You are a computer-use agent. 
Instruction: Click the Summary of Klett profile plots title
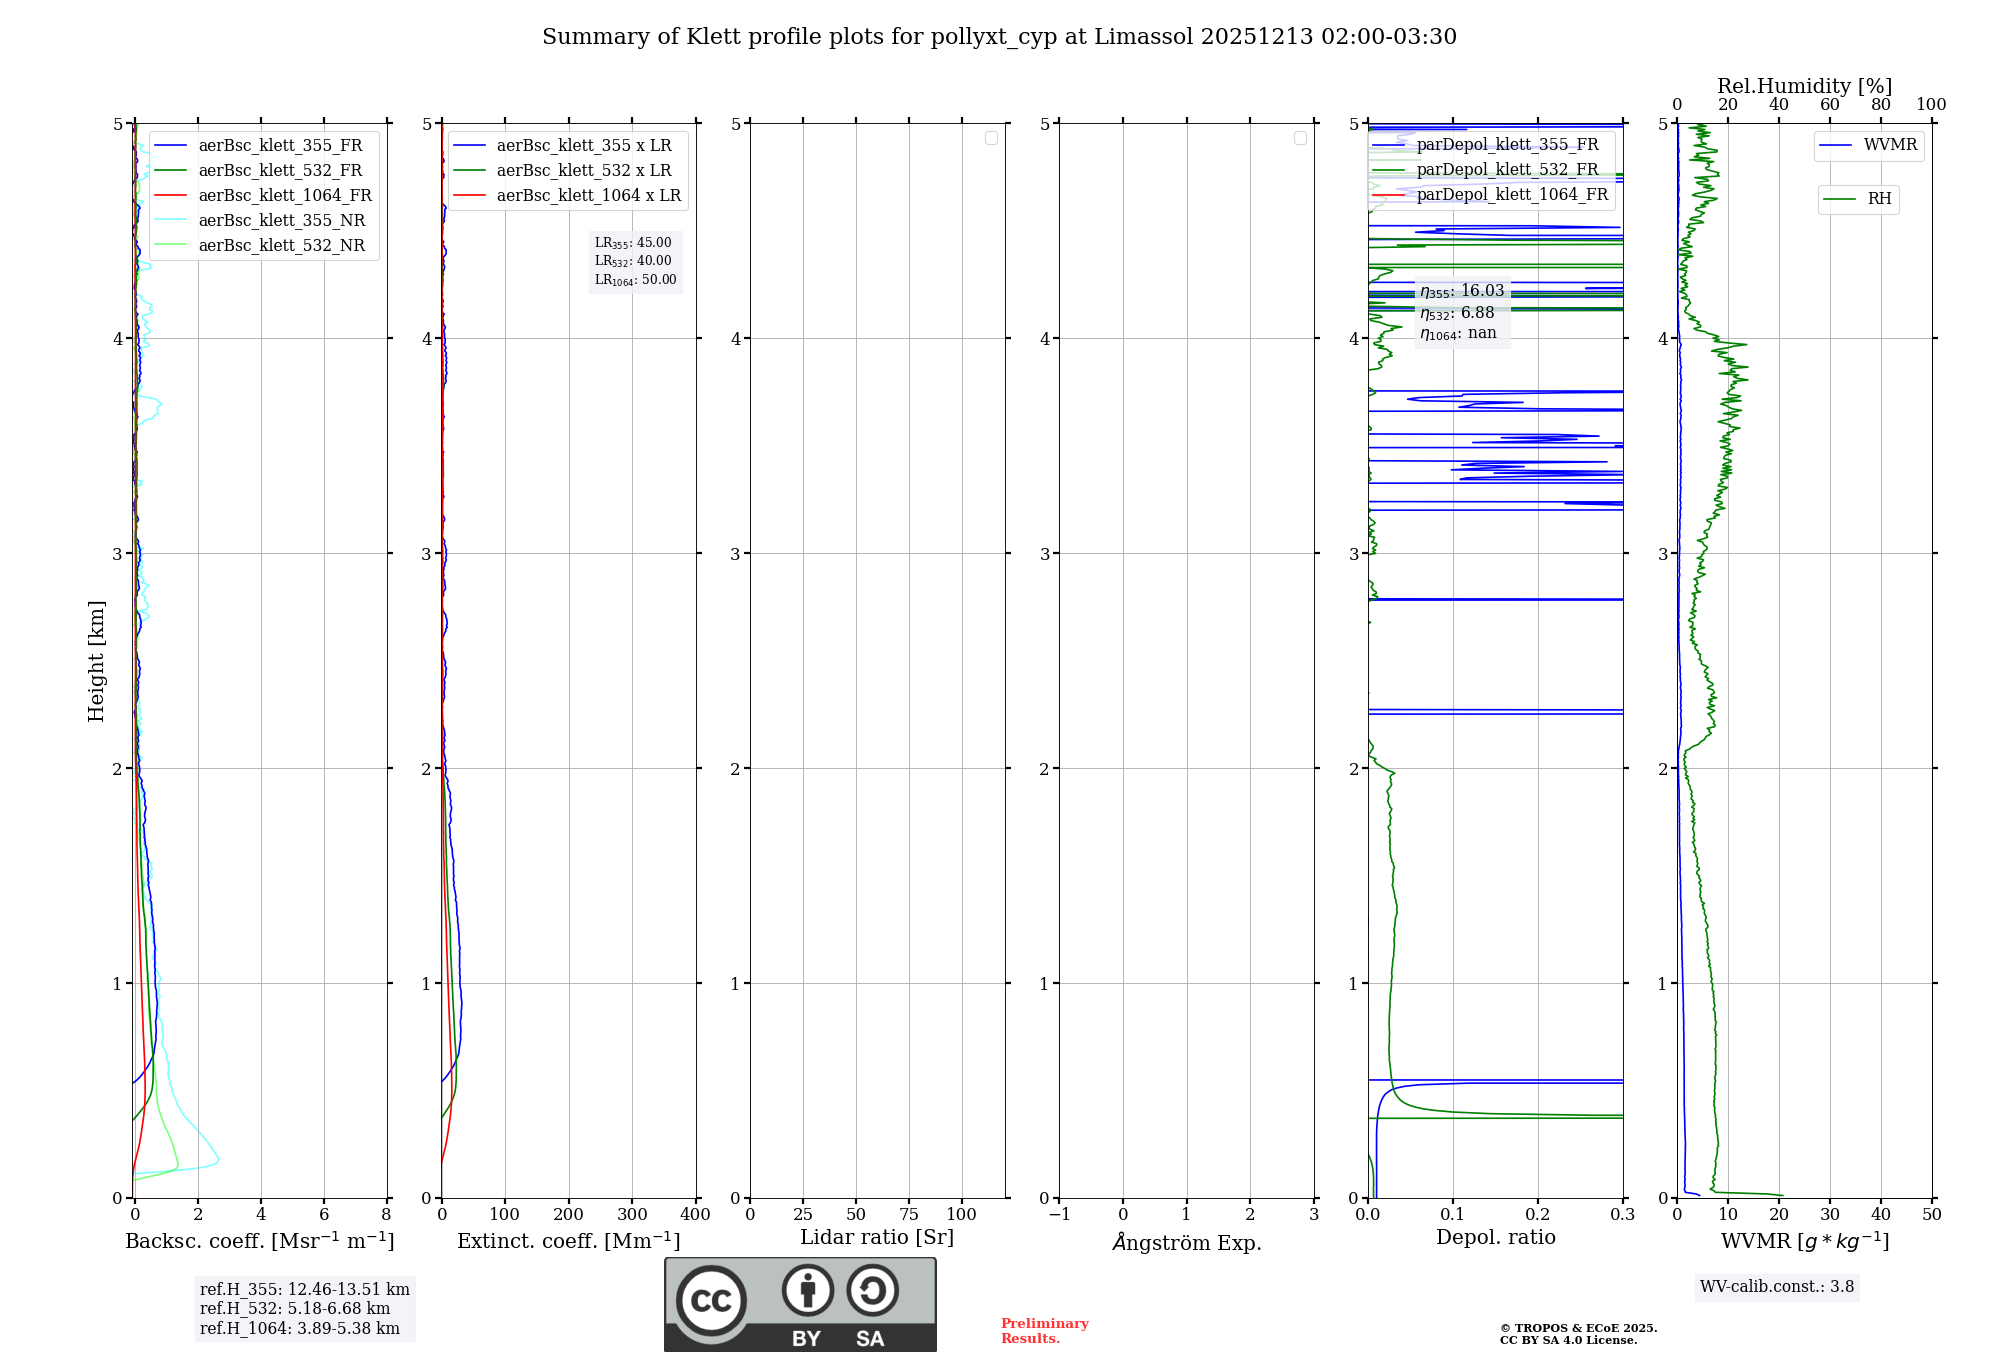pos(999,37)
